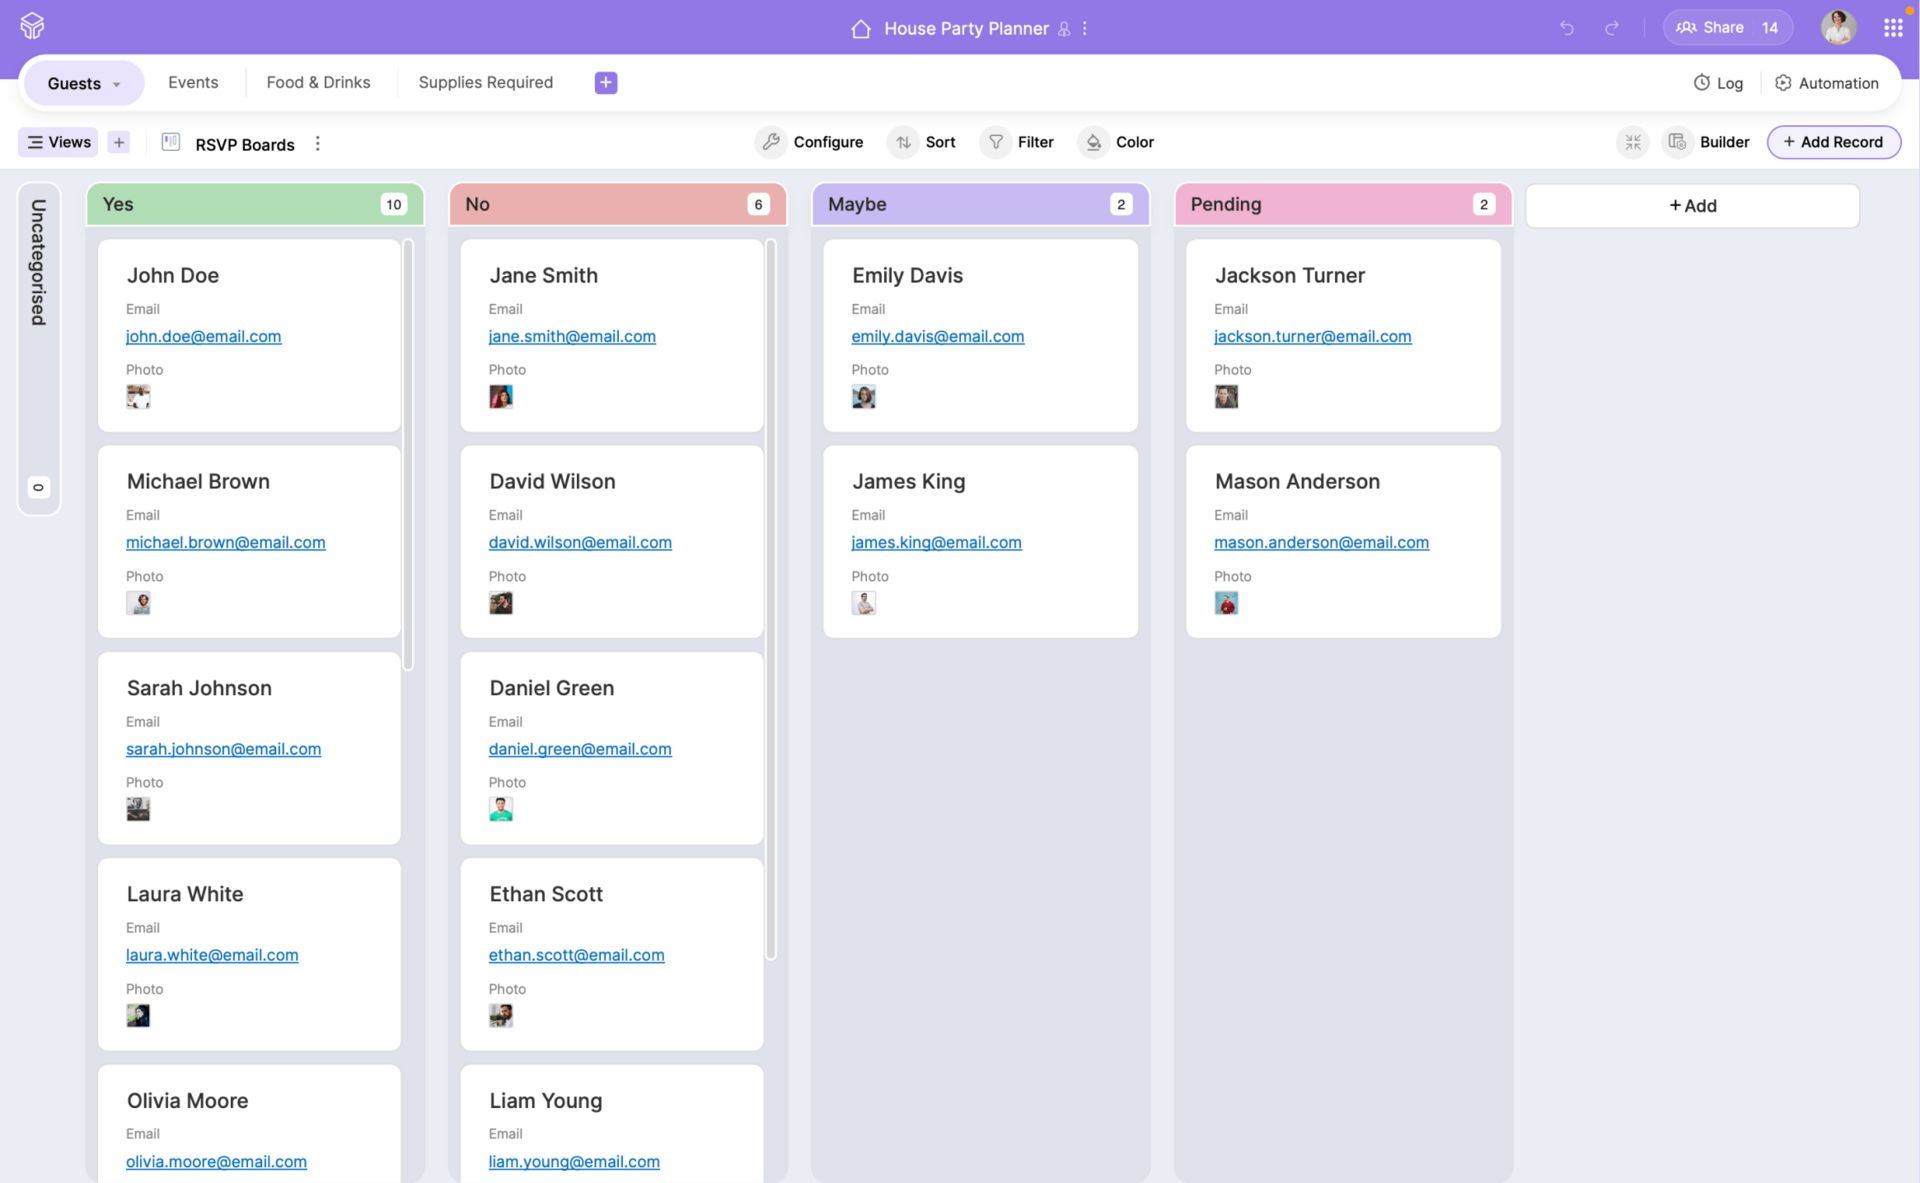Click the collapse cards icon near Builder
Screen dimensions: 1920x1183
[x=1632, y=142]
